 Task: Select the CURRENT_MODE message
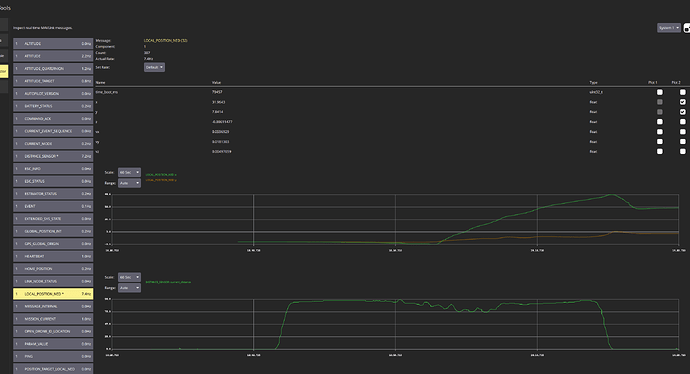53,143
